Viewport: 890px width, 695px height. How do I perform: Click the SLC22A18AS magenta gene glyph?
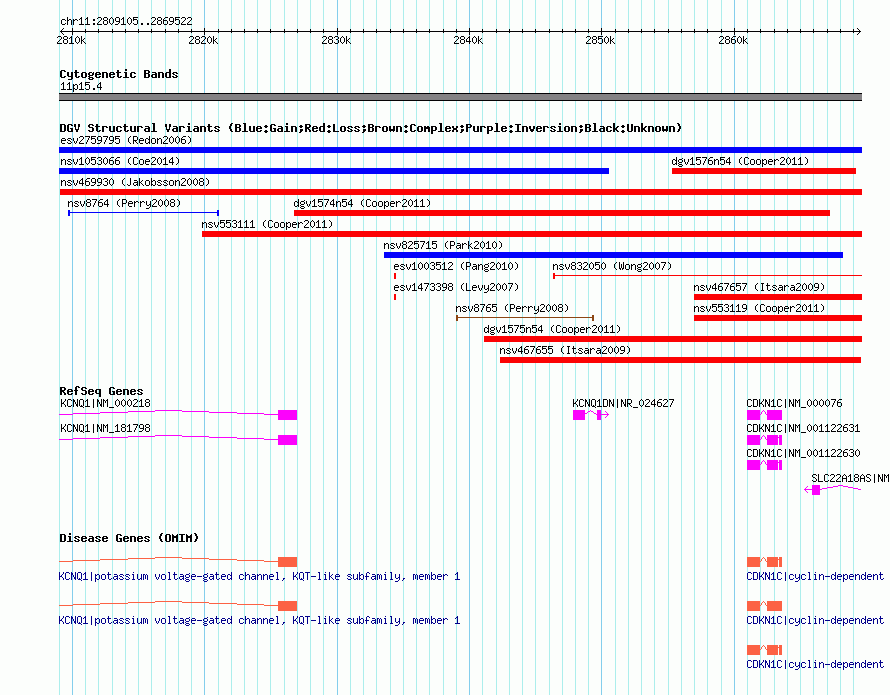click(x=833, y=489)
